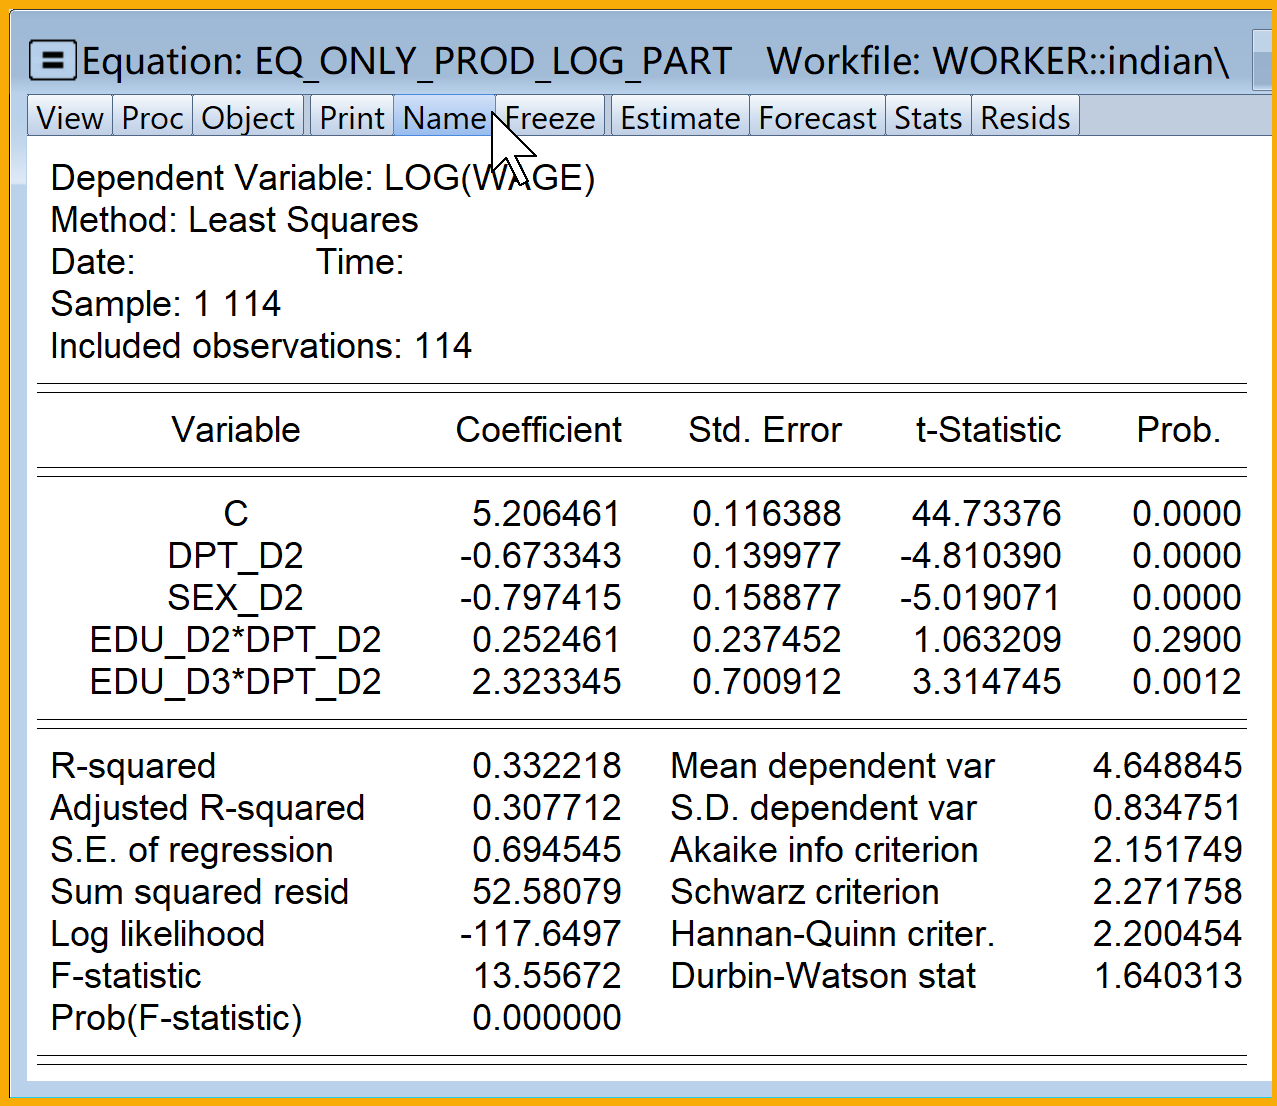Show residuals with the Resids button
Screen dimensions: 1277x1106
pos(1025,118)
